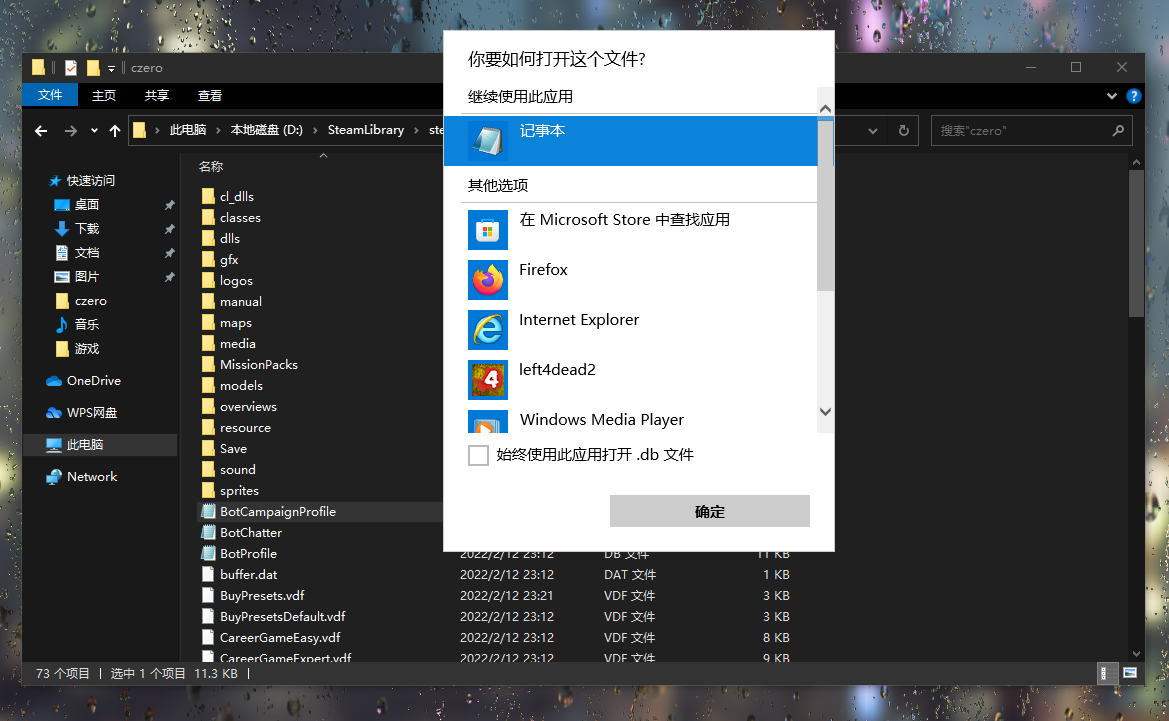Image resolution: width=1169 pixels, height=721 pixels.
Task: Select the Firefox icon in app list
Action: tap(488, 280)
